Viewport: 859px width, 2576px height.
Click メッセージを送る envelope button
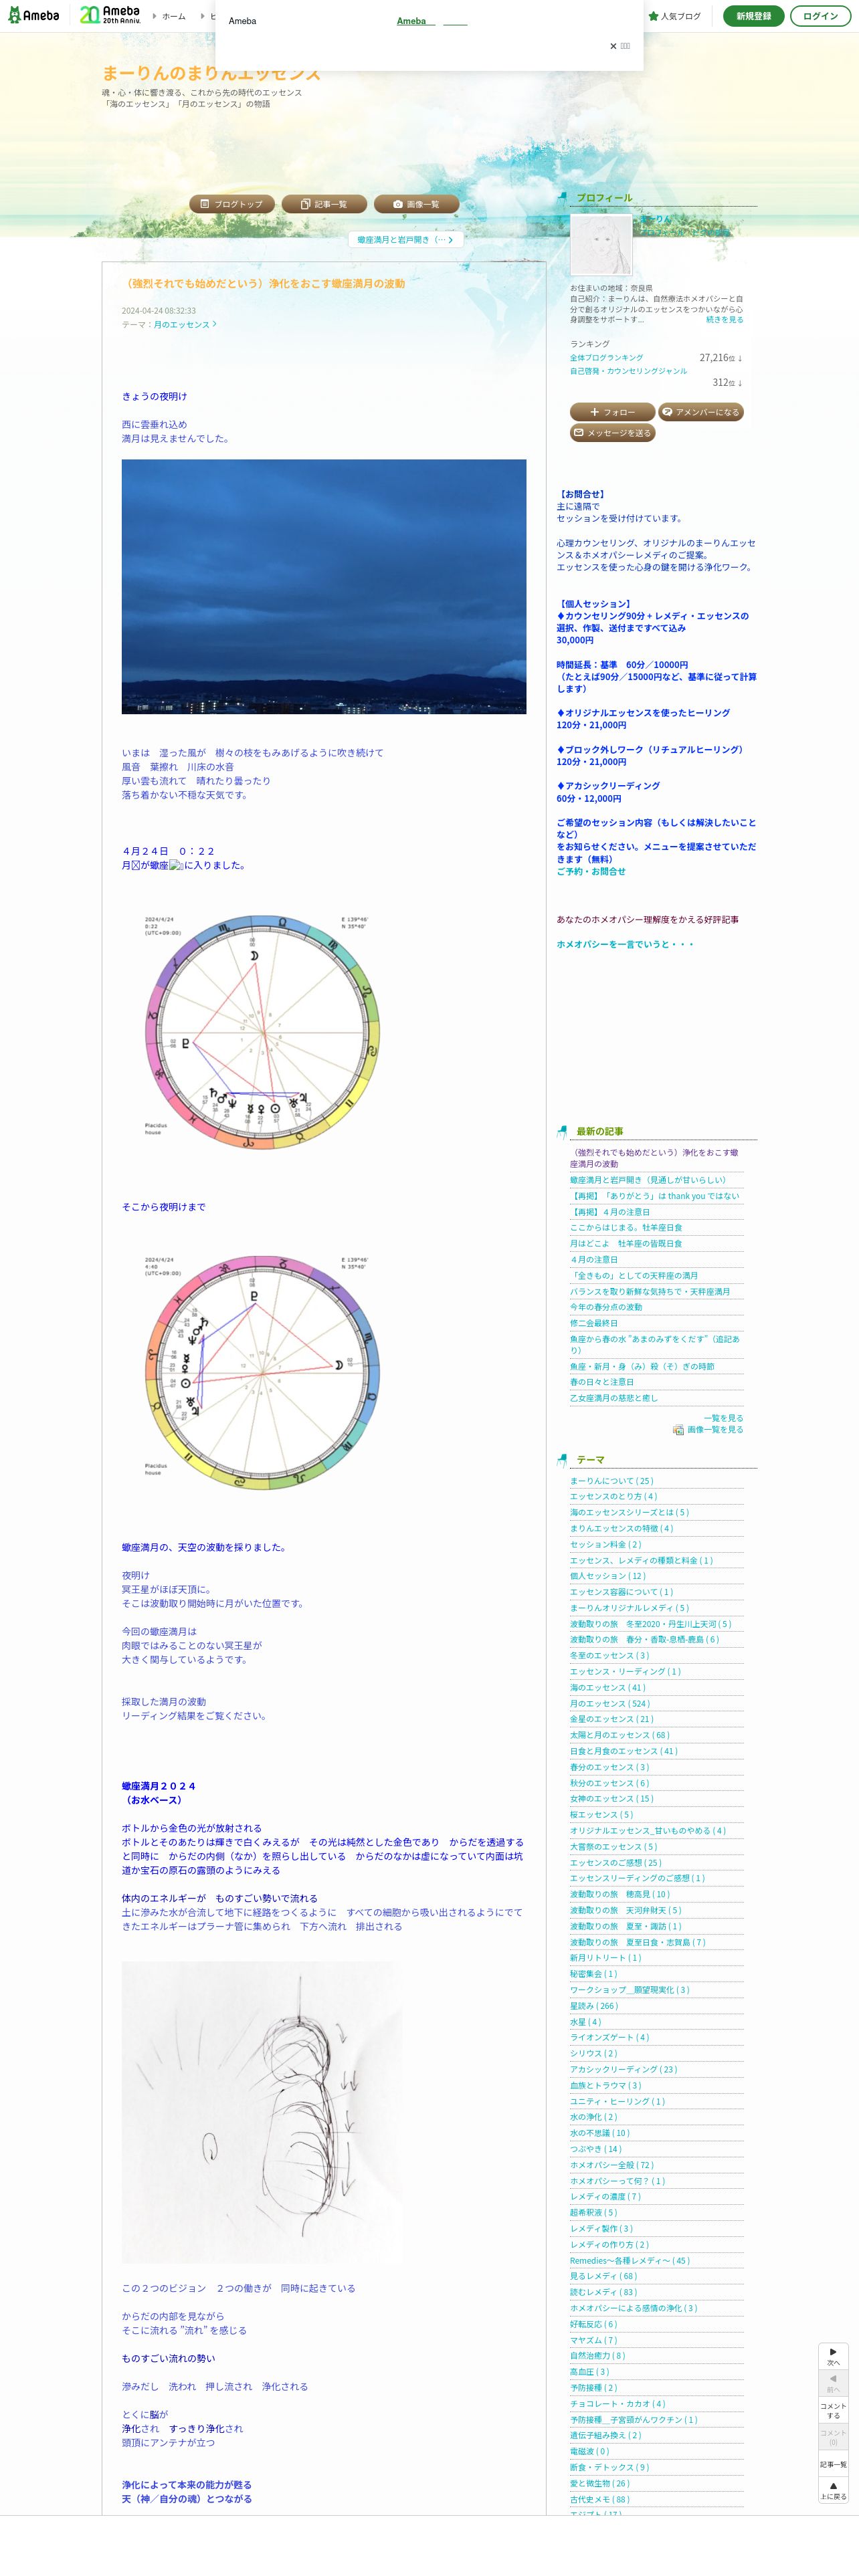pos(612,433)
